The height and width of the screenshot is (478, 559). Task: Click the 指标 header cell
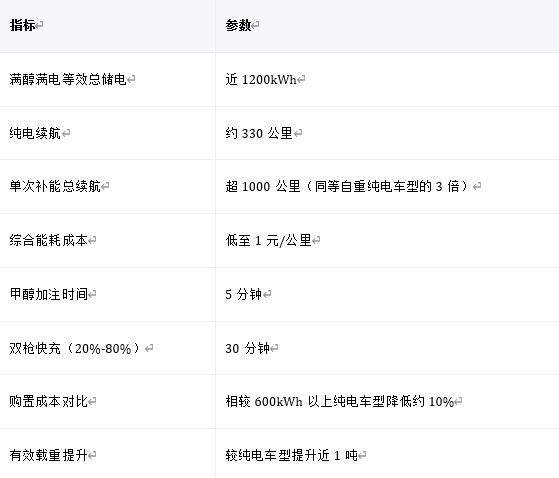pyautogui.click(x=107, y=26)
